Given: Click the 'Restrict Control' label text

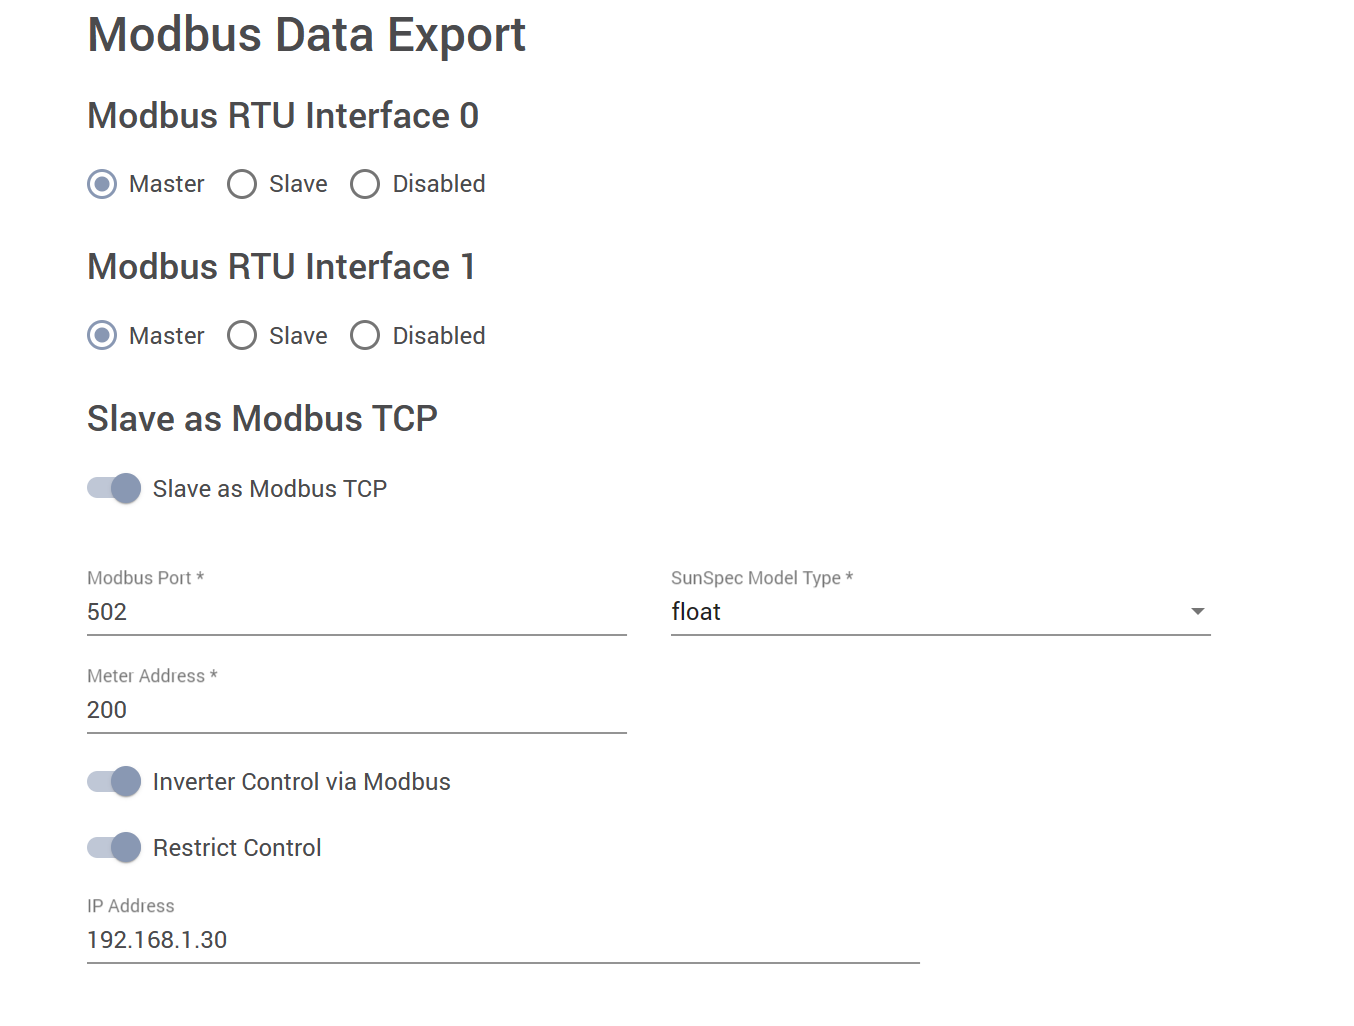Looking at the screenshot, I should (237, 848).
